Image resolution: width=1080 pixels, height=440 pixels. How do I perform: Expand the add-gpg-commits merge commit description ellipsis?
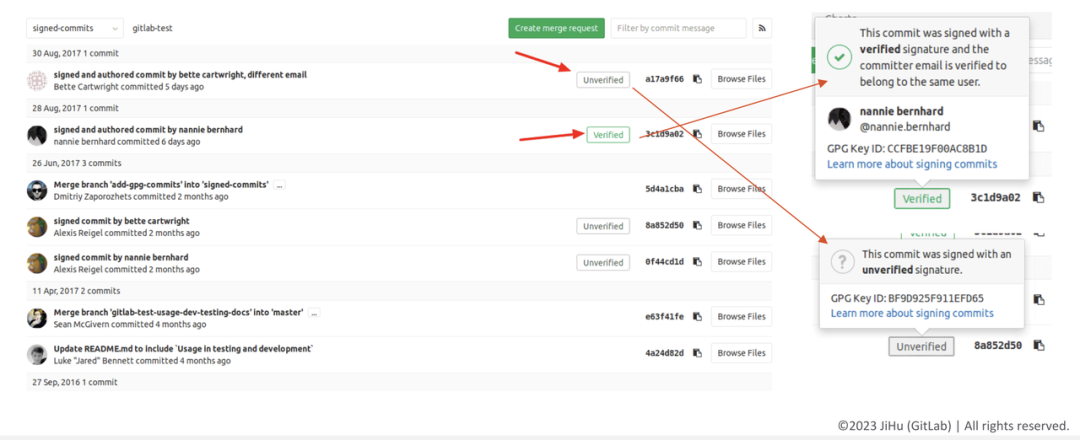pyautogui.click(x=279, y=185)
